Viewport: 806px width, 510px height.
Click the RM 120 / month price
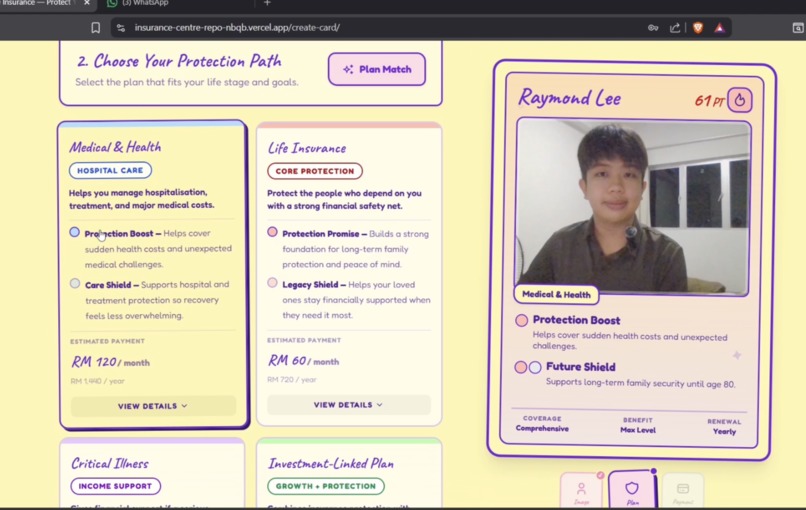point(111,362)
